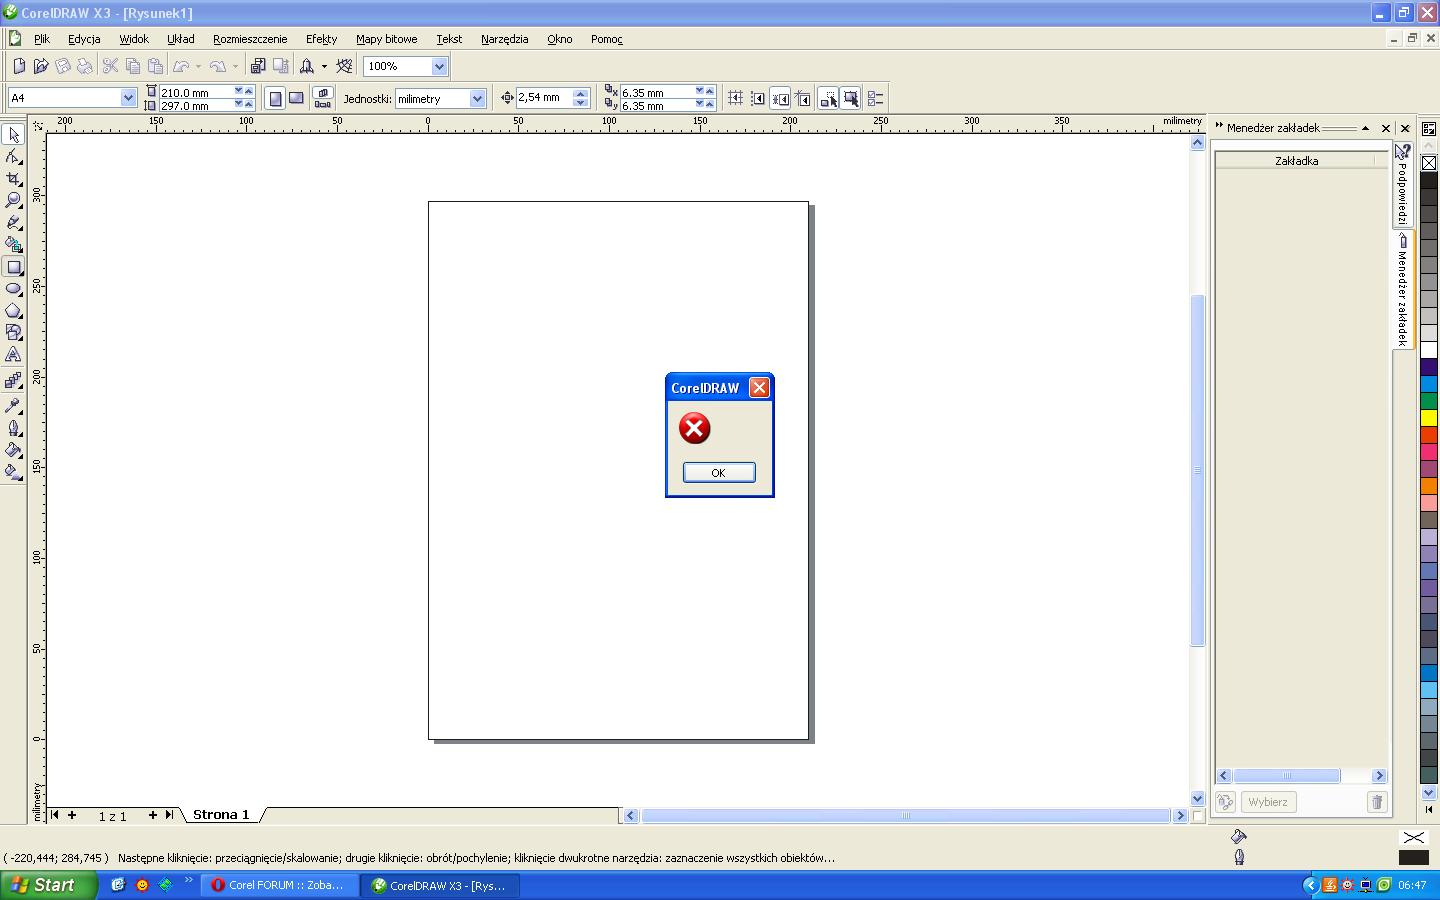Select the Zoom magnifier tool

tap(13, 201)
